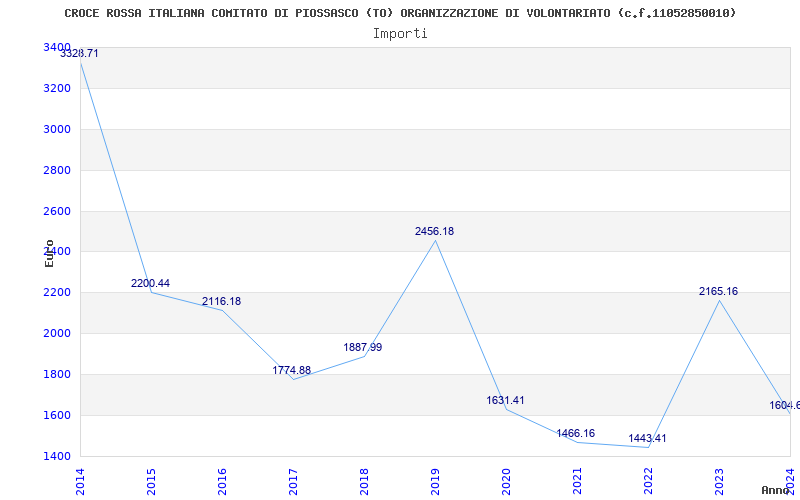Click the 1774.88 data label
Image resolution: width=800 pixels, height=500 pixels.
(x=291, y=370)
